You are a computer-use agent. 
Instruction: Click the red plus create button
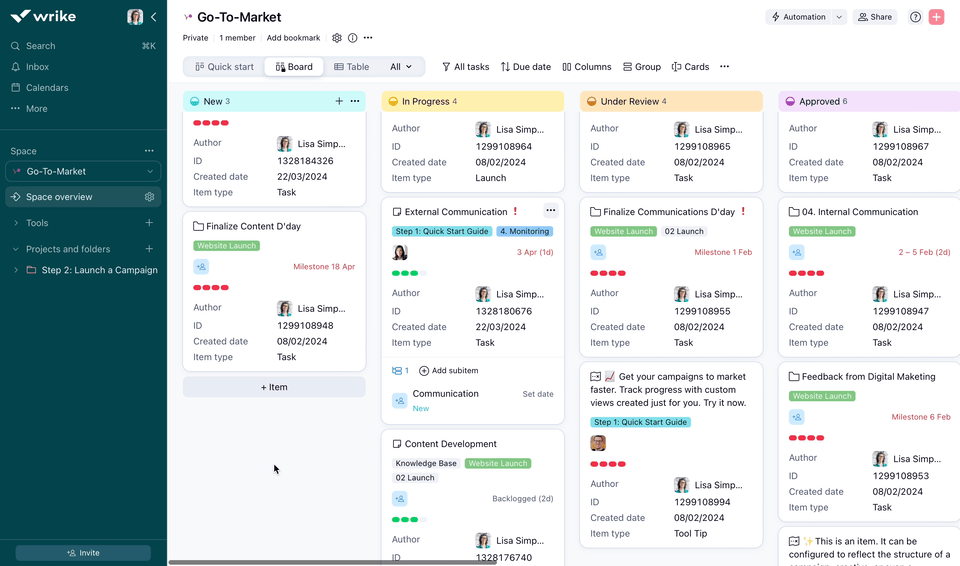(x=936, y=17)
